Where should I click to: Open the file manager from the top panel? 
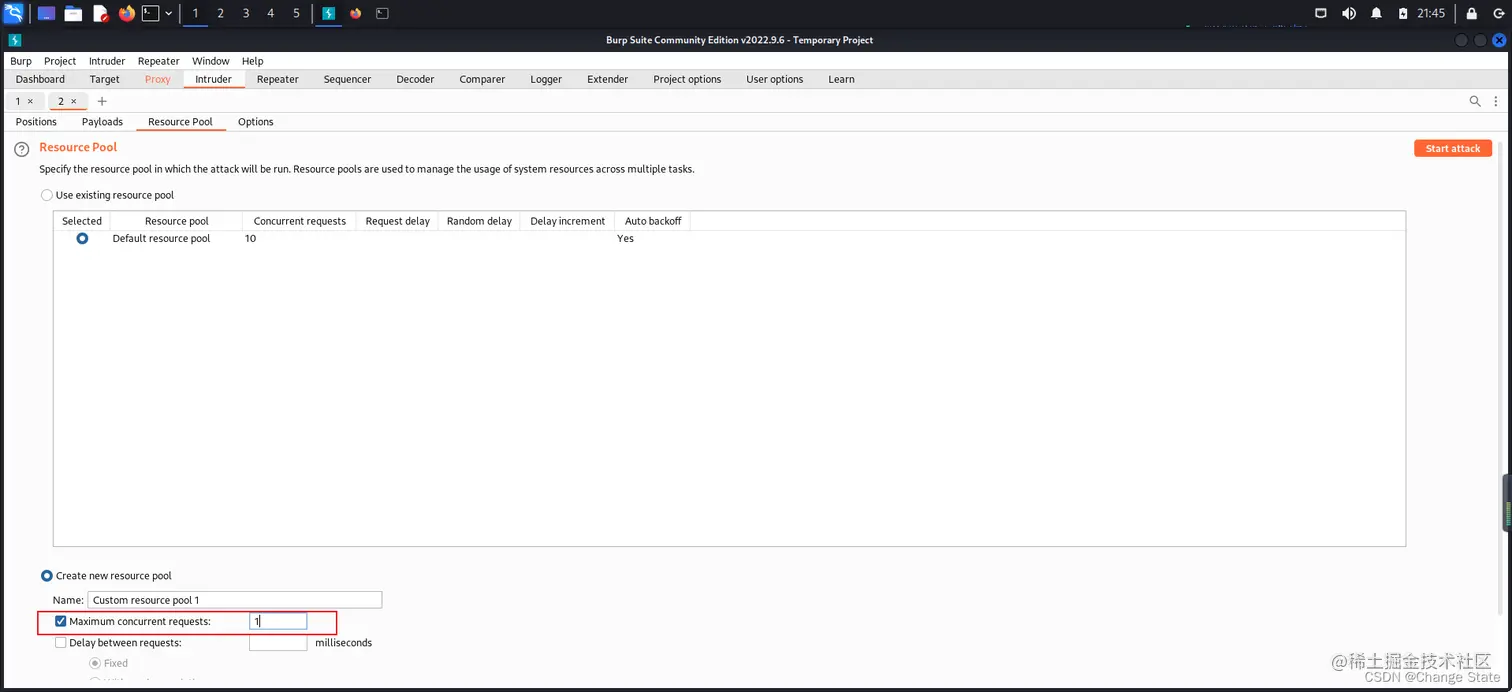[73, 13]
